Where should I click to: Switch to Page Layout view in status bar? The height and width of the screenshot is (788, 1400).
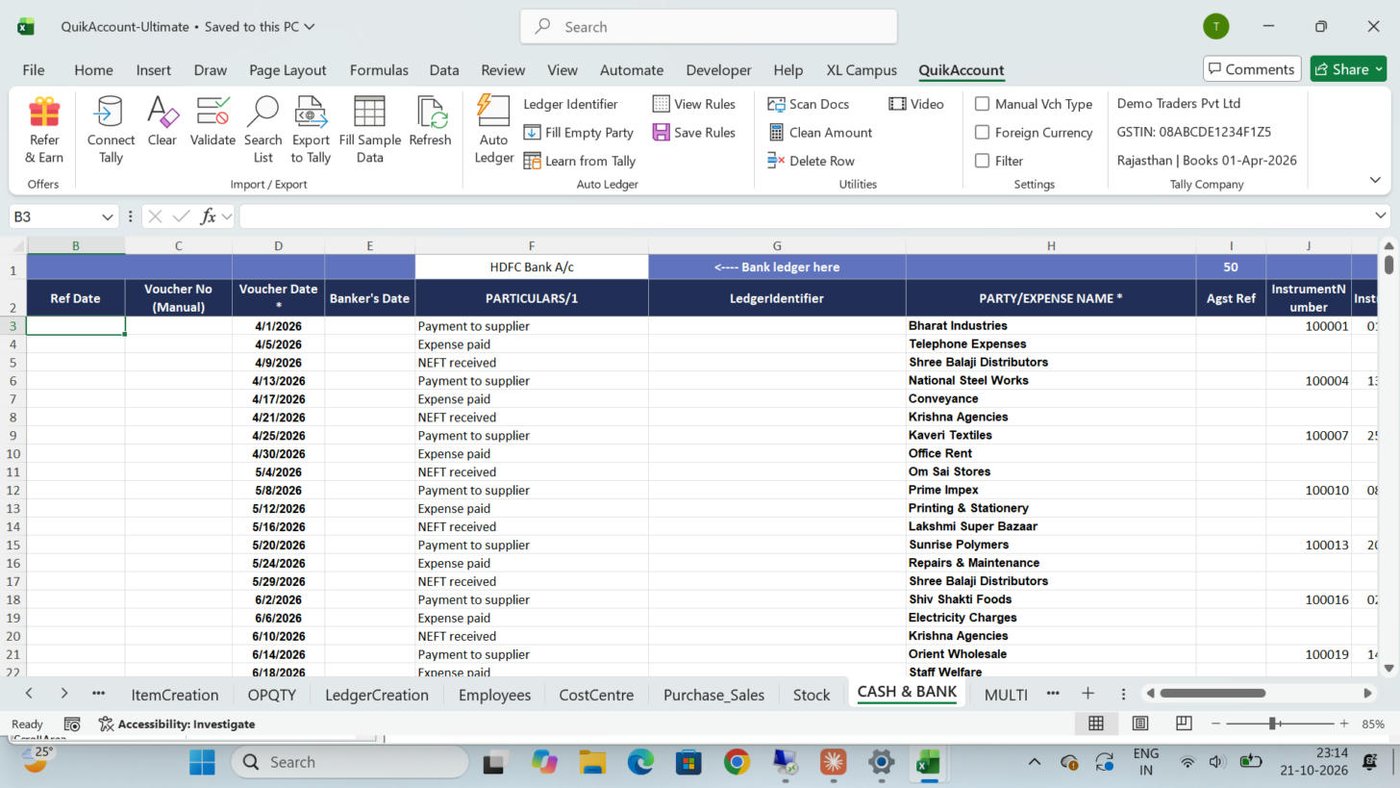(x=1140, y=723)
